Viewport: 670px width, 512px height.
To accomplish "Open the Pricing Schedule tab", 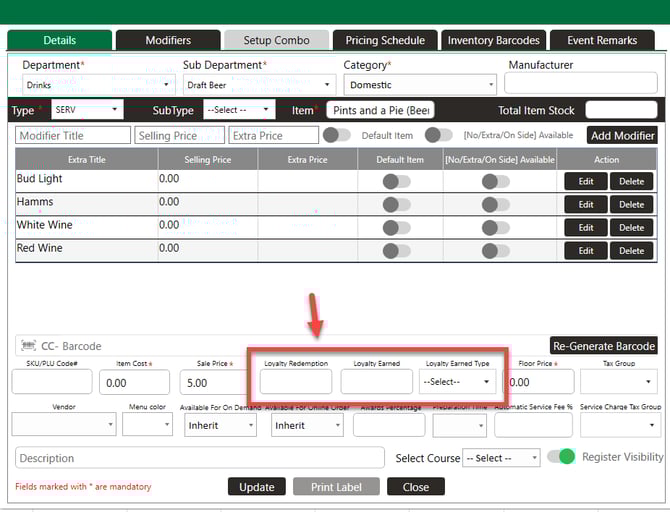I will pos(385,41).
